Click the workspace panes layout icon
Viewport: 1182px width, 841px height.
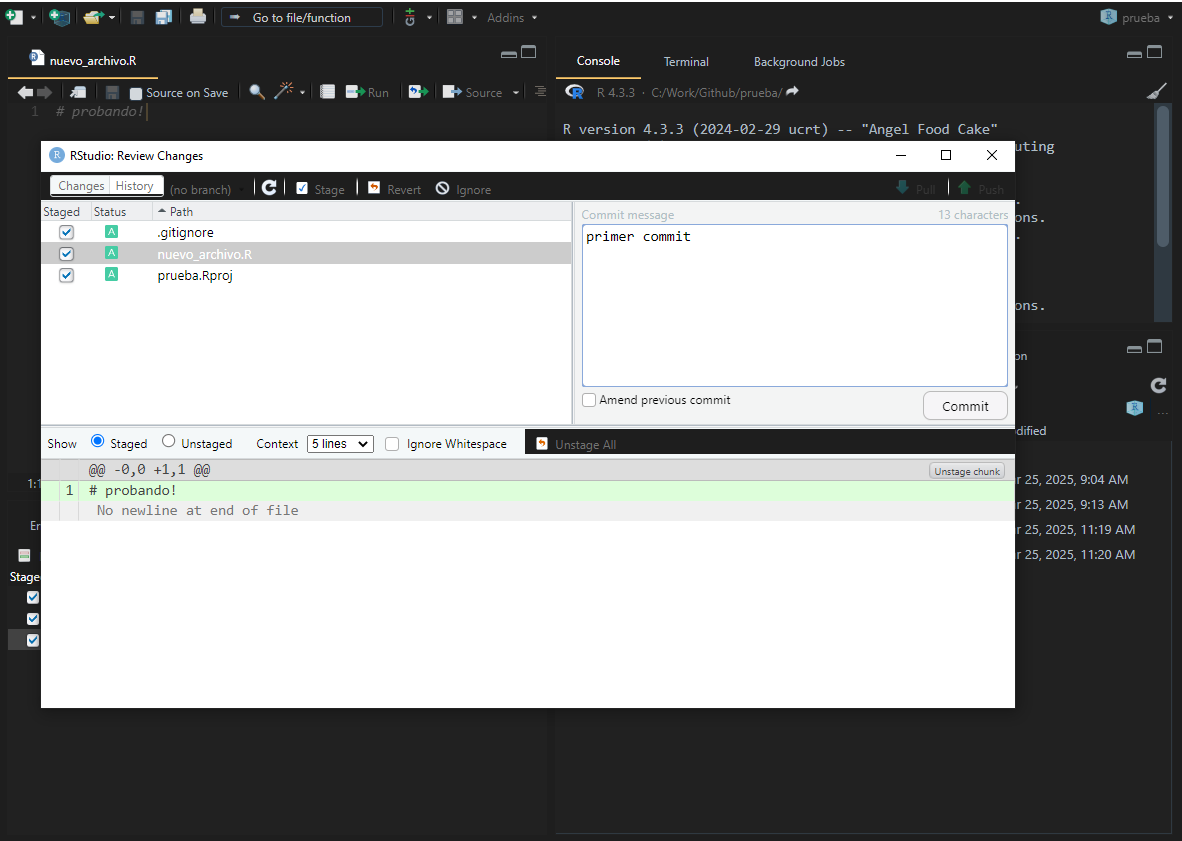(455, 17)
